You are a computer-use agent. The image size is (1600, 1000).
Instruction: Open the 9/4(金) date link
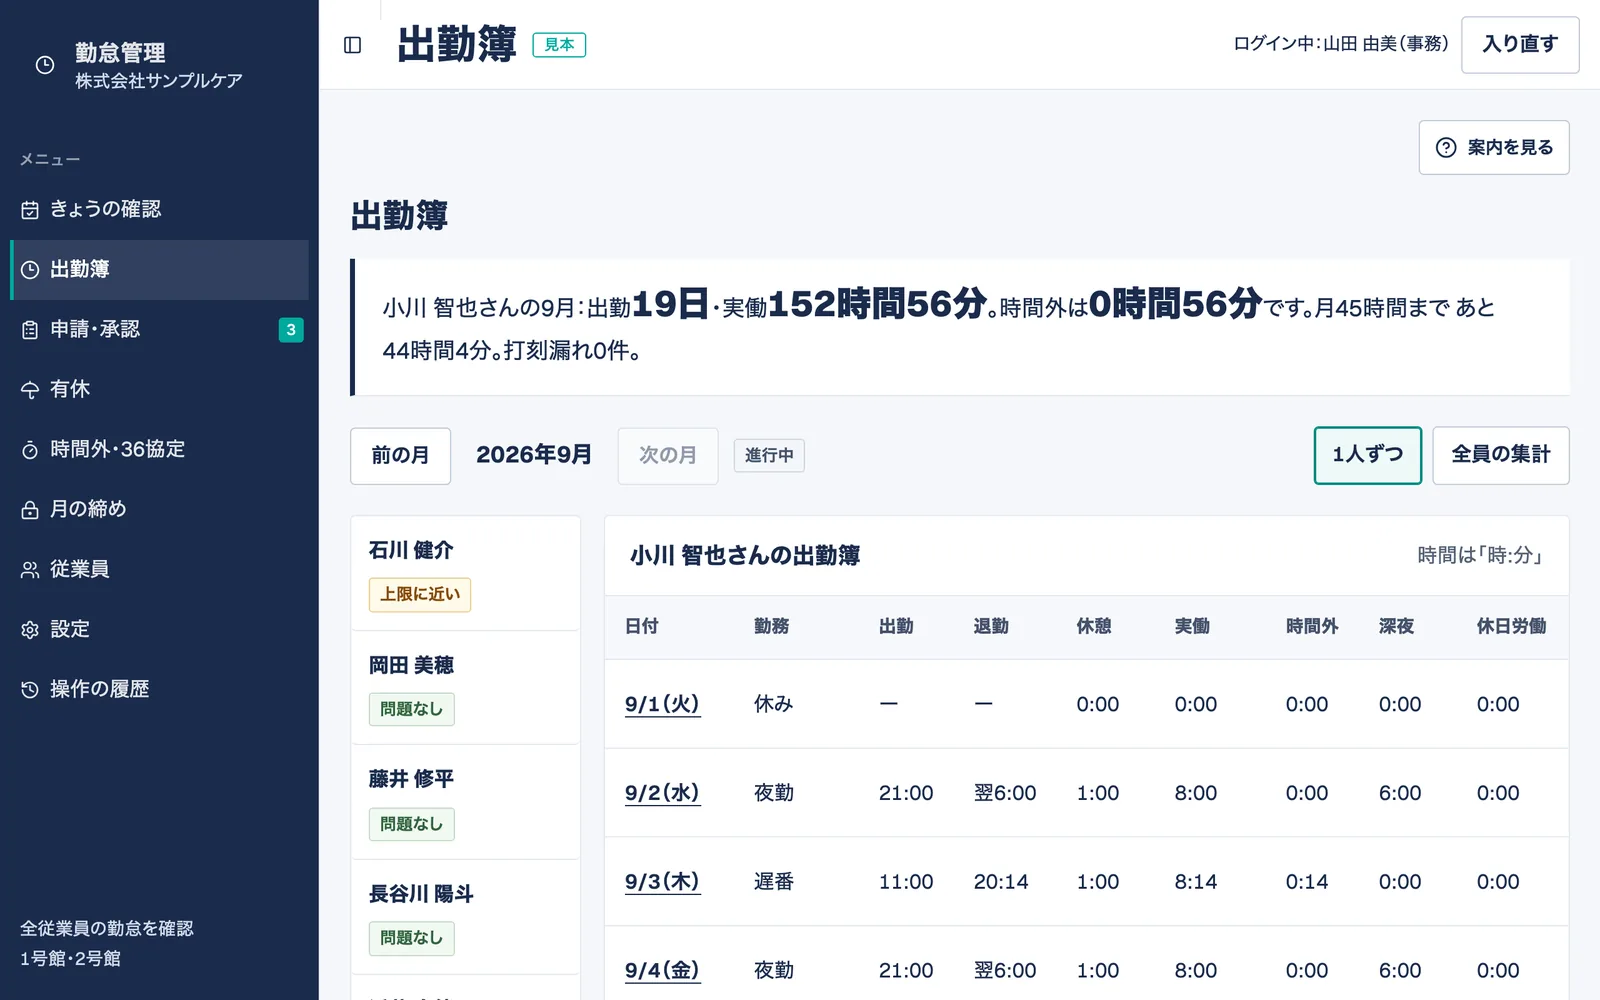tap(662, 971)
